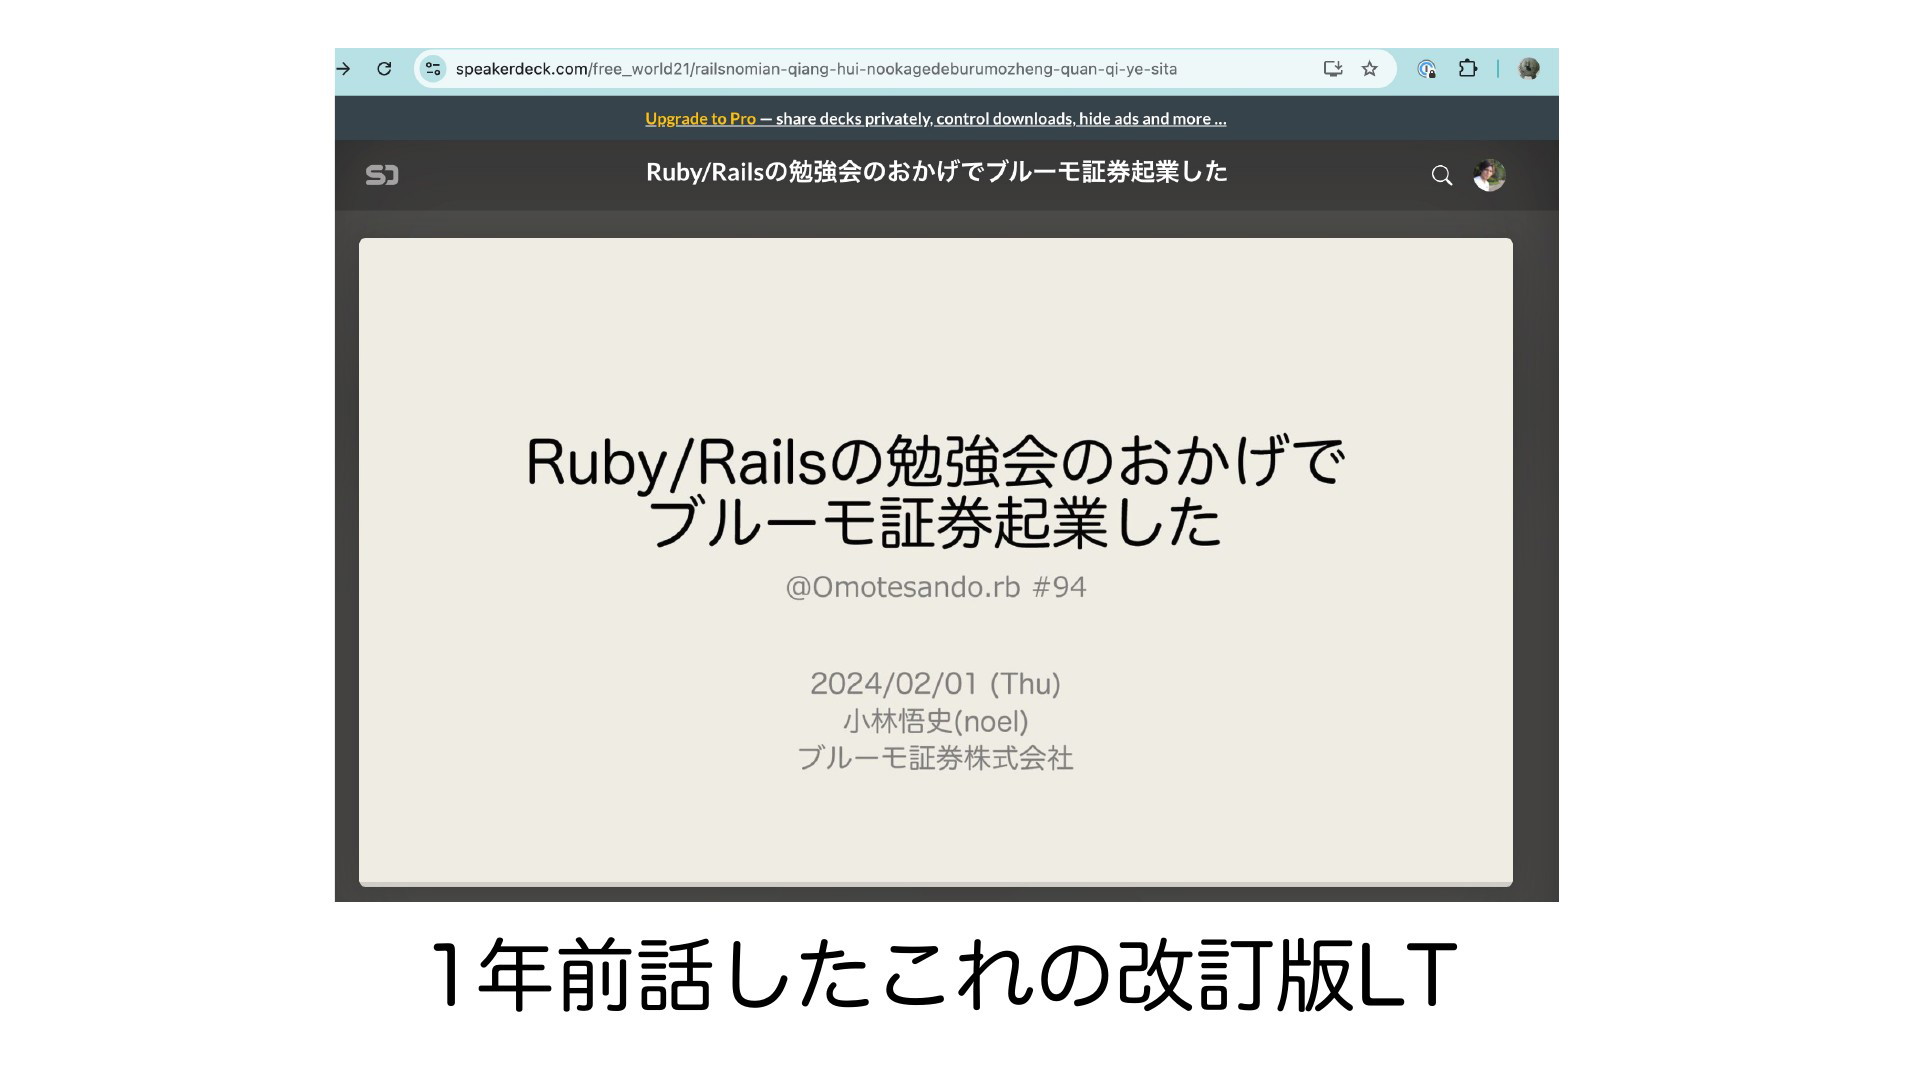
Task: Open the Chrome profile avatar
Action: [x=1528, y=69]
